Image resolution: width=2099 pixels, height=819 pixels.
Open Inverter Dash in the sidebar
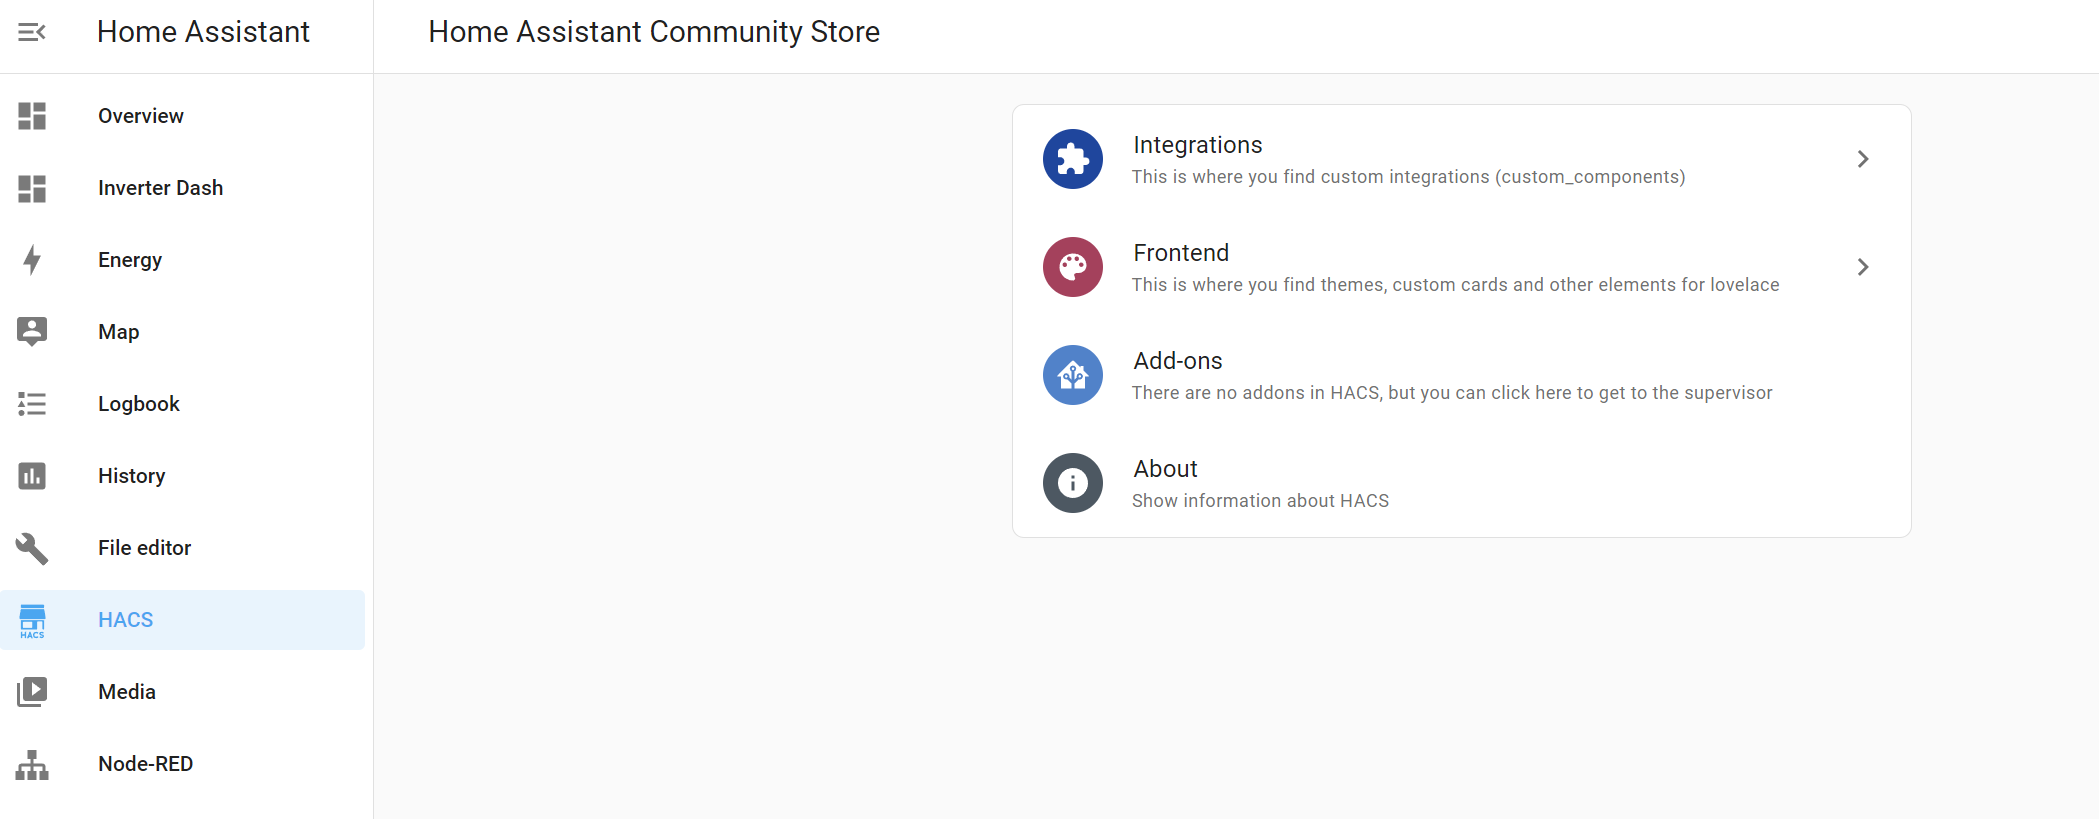click(160, 188)
